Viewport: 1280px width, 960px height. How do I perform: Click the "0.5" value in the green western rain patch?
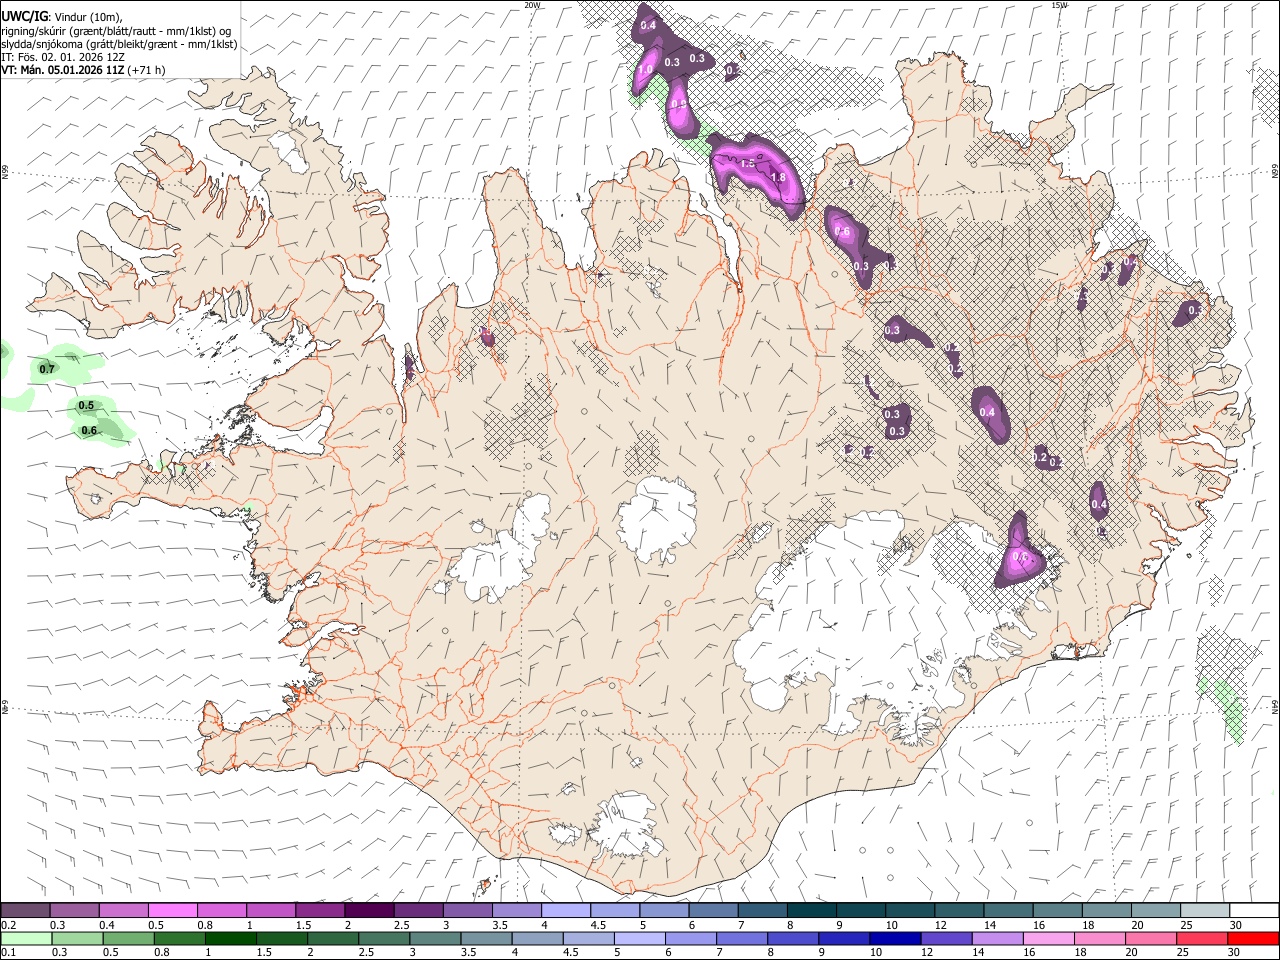86,405
